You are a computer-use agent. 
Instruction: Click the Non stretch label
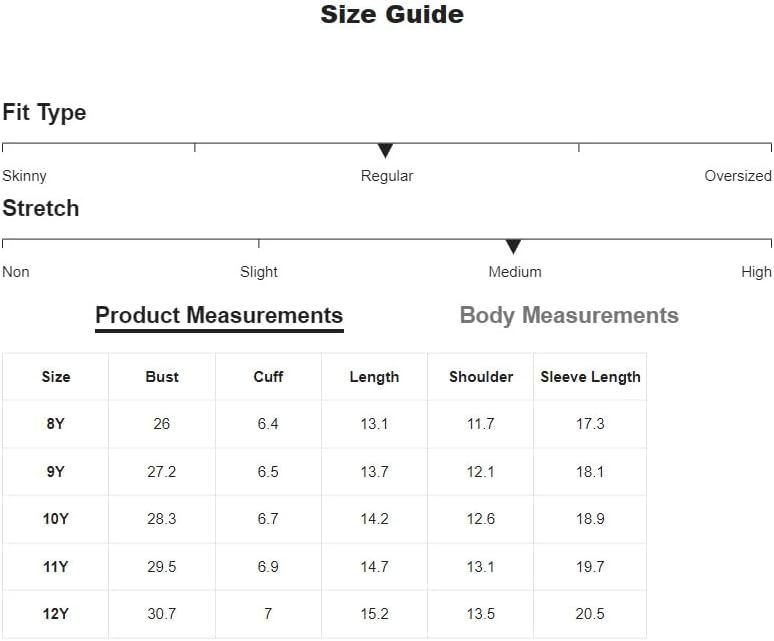(x=16, y=272)
